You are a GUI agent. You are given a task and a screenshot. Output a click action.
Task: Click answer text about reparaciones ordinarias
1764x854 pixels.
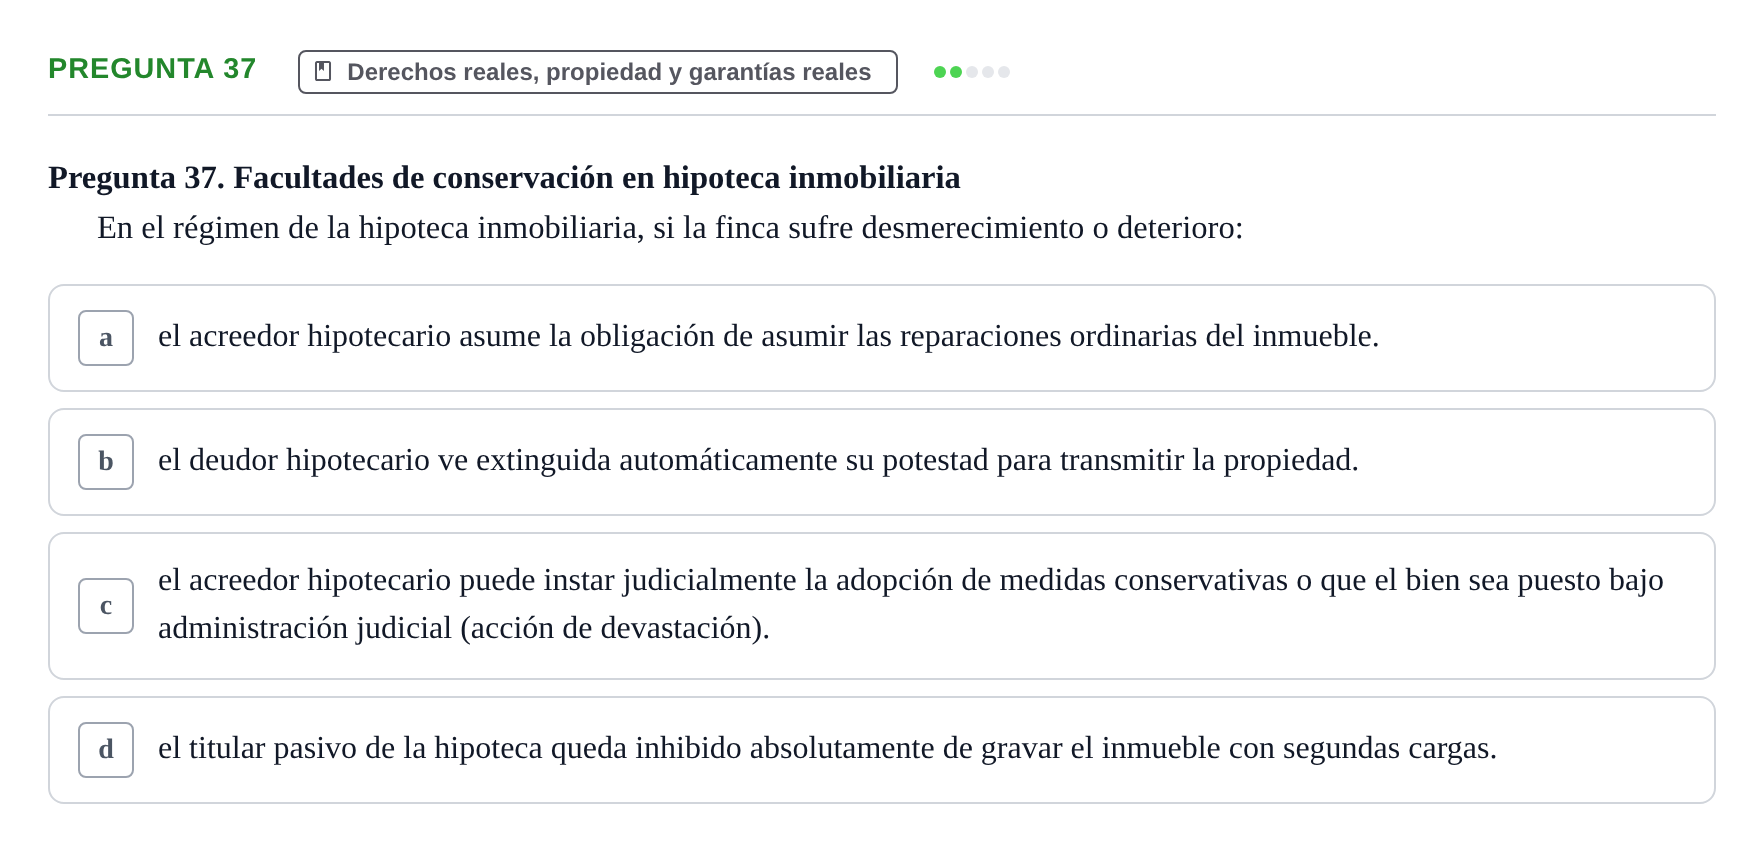768,336
